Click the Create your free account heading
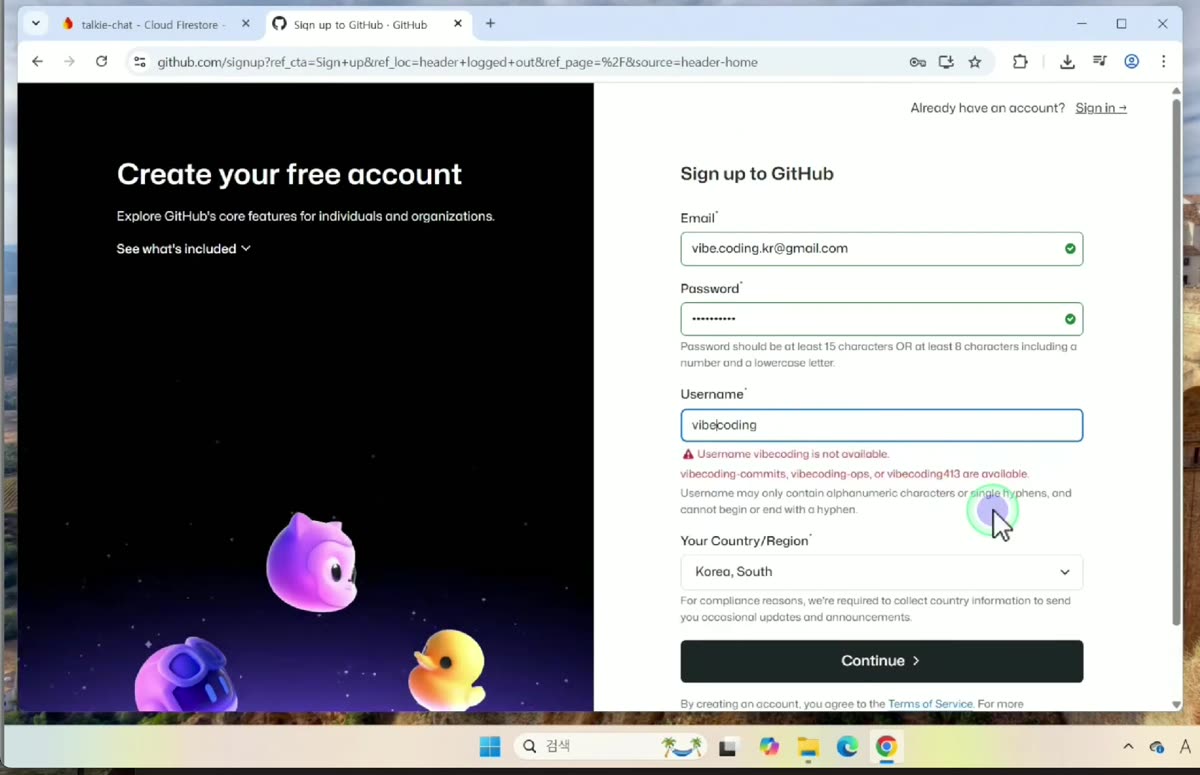This screenshot has height=775, width=1200. coord(289,174)
